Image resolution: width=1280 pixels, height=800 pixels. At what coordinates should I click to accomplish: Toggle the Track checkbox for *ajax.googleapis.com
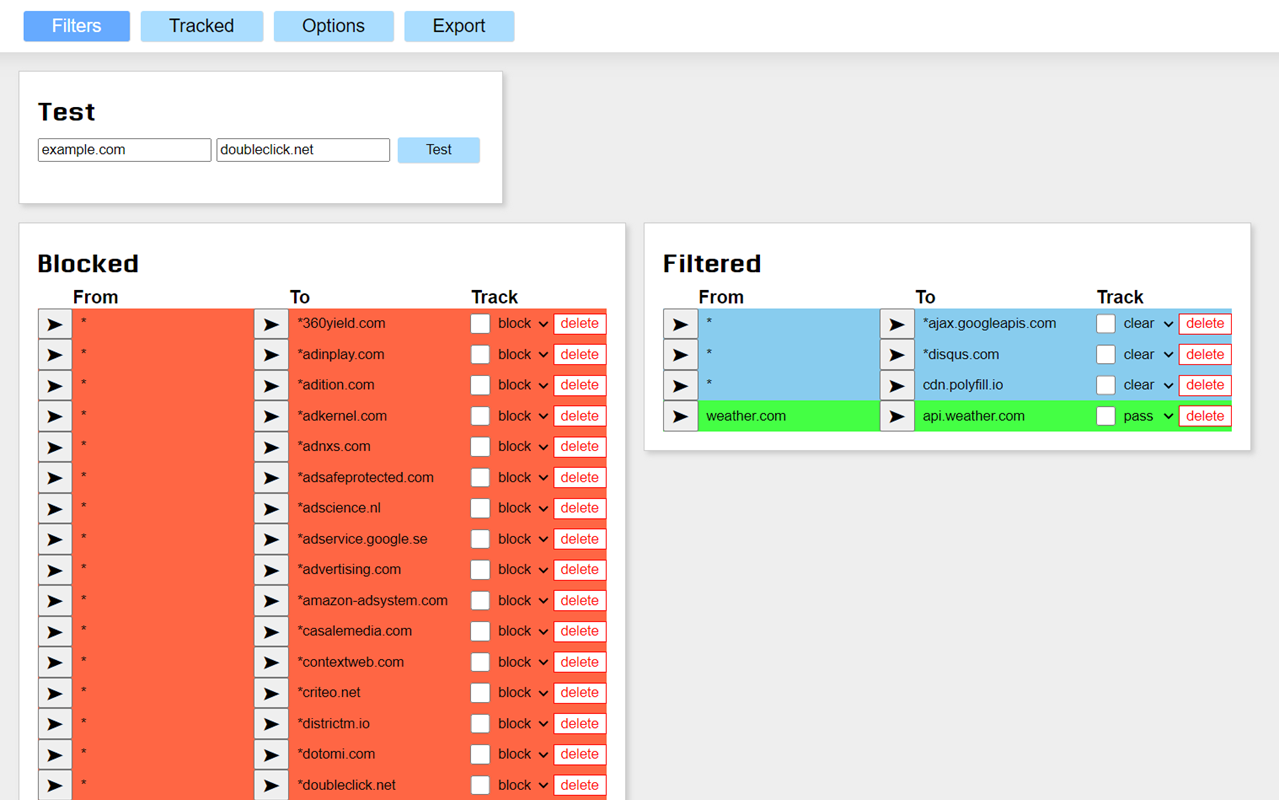coord(1106,324)
